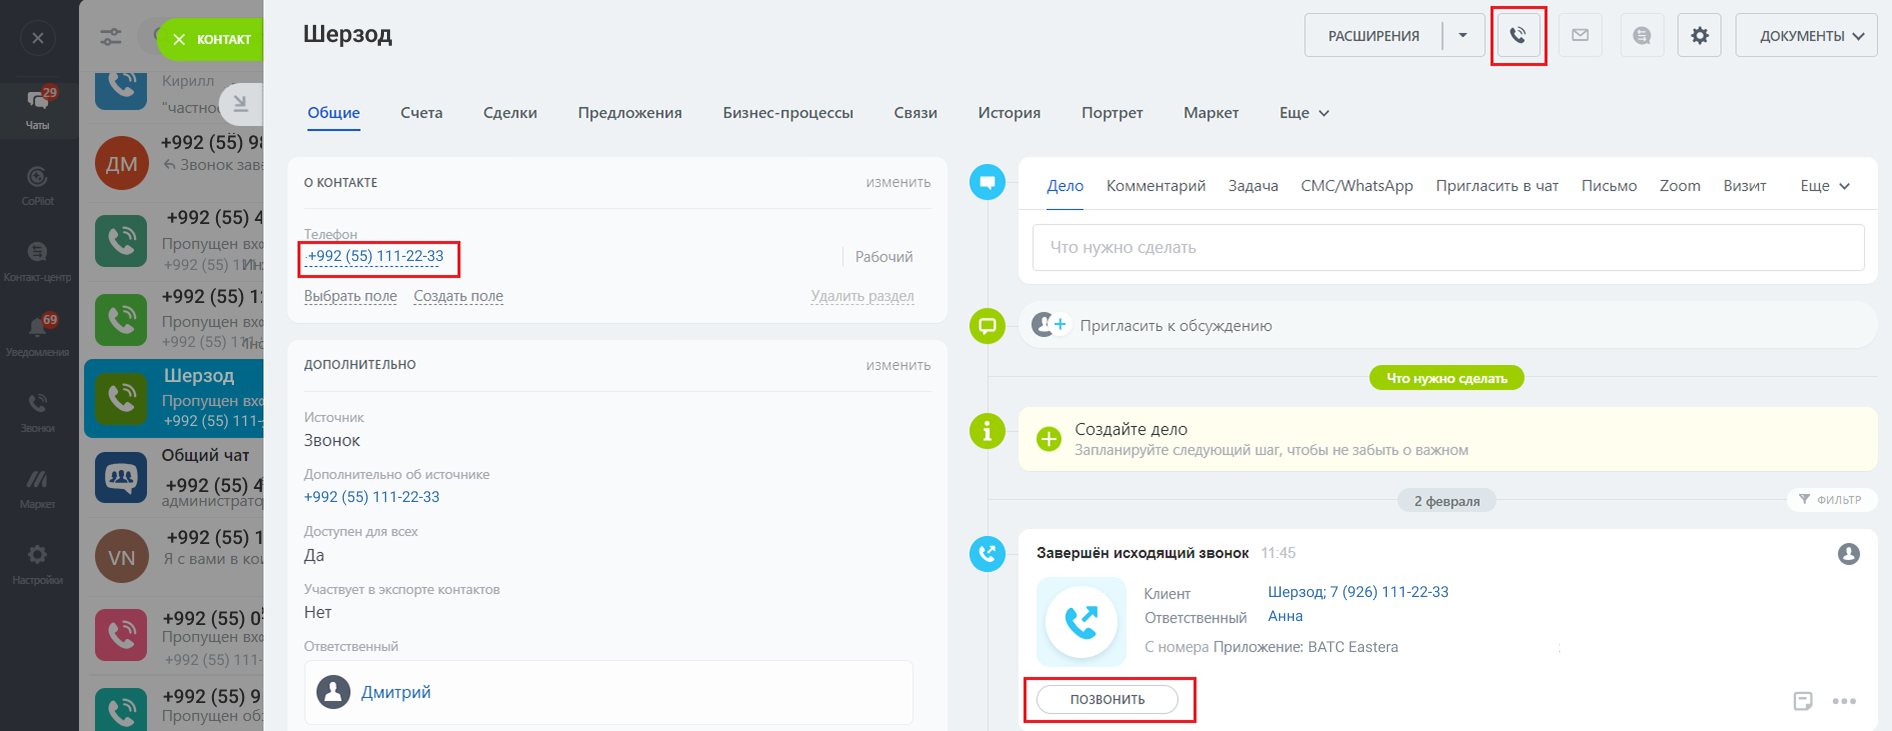Open Чаты in the left sidebar
The image size is (1892, 731).
pos(38,108)
